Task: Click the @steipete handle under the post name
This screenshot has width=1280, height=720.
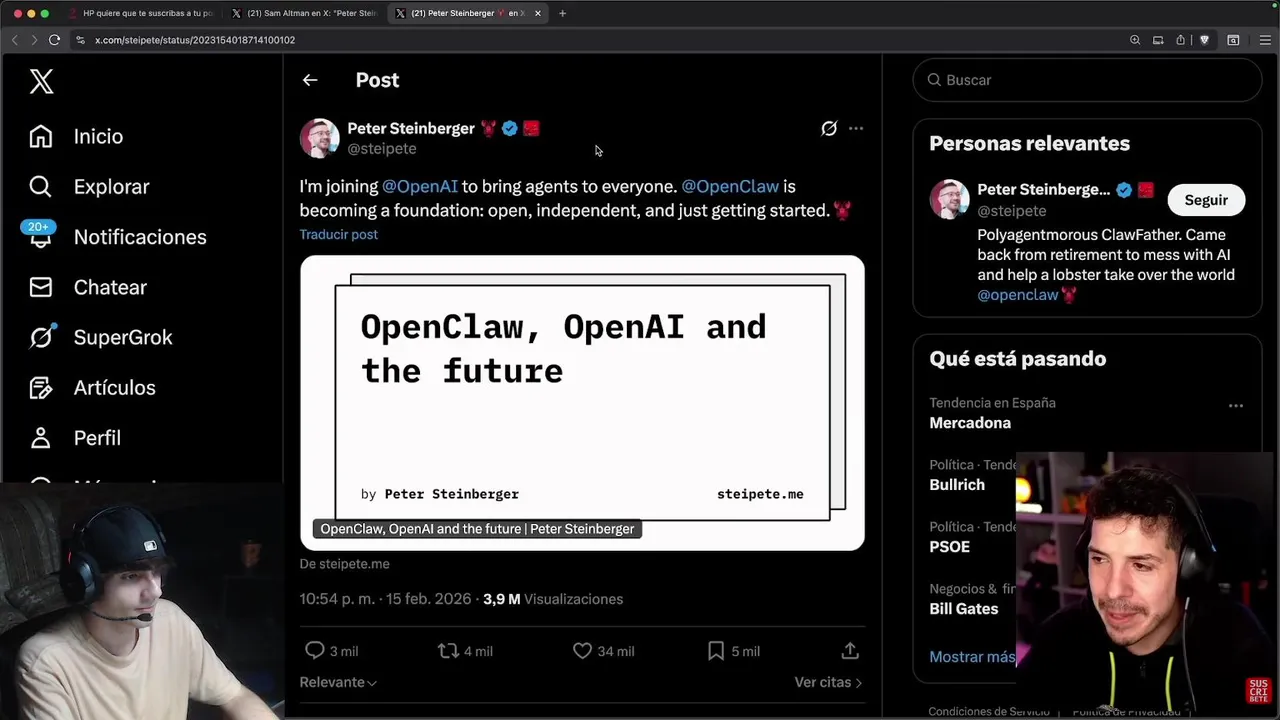Action: pyautogui.click(x=381, y=148)
